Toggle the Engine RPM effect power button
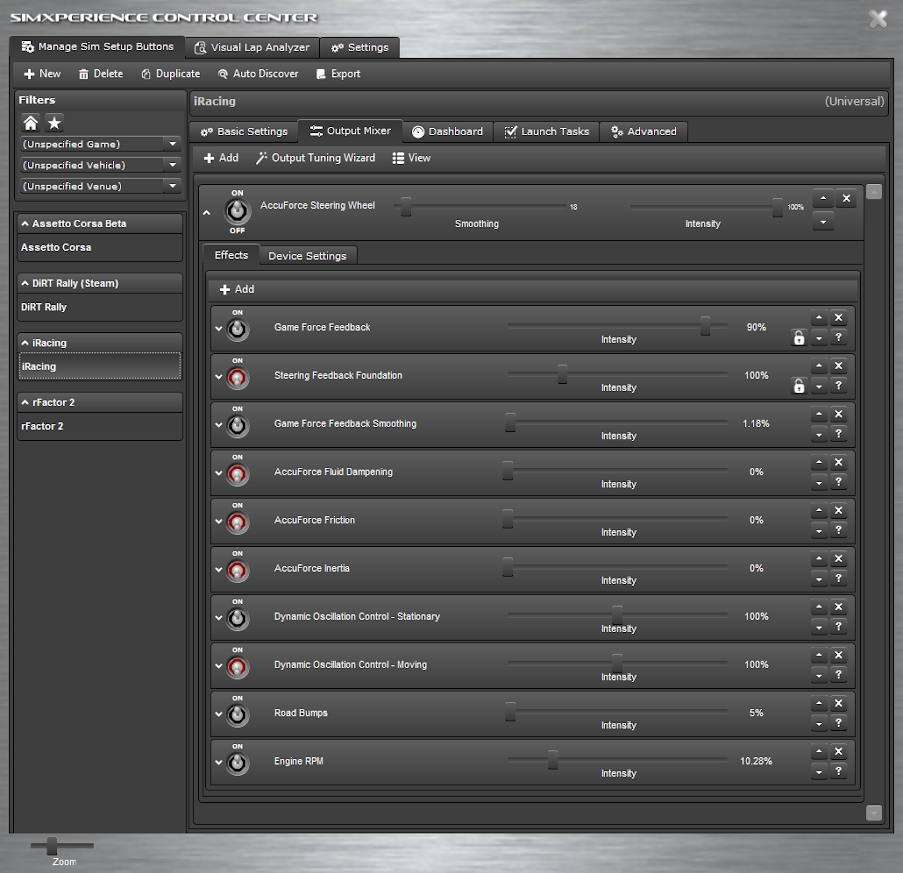This screenshot has height=873, width=903. [237, 761]
